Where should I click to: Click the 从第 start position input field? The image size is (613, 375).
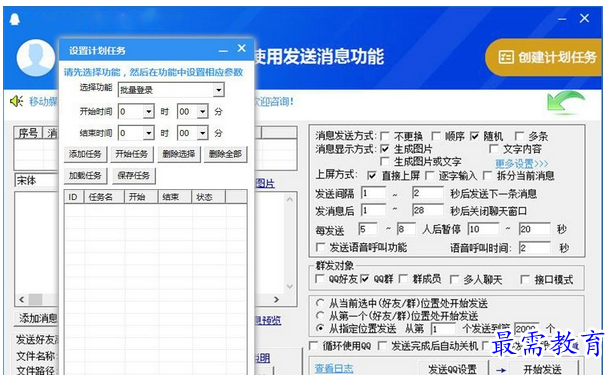443,329
